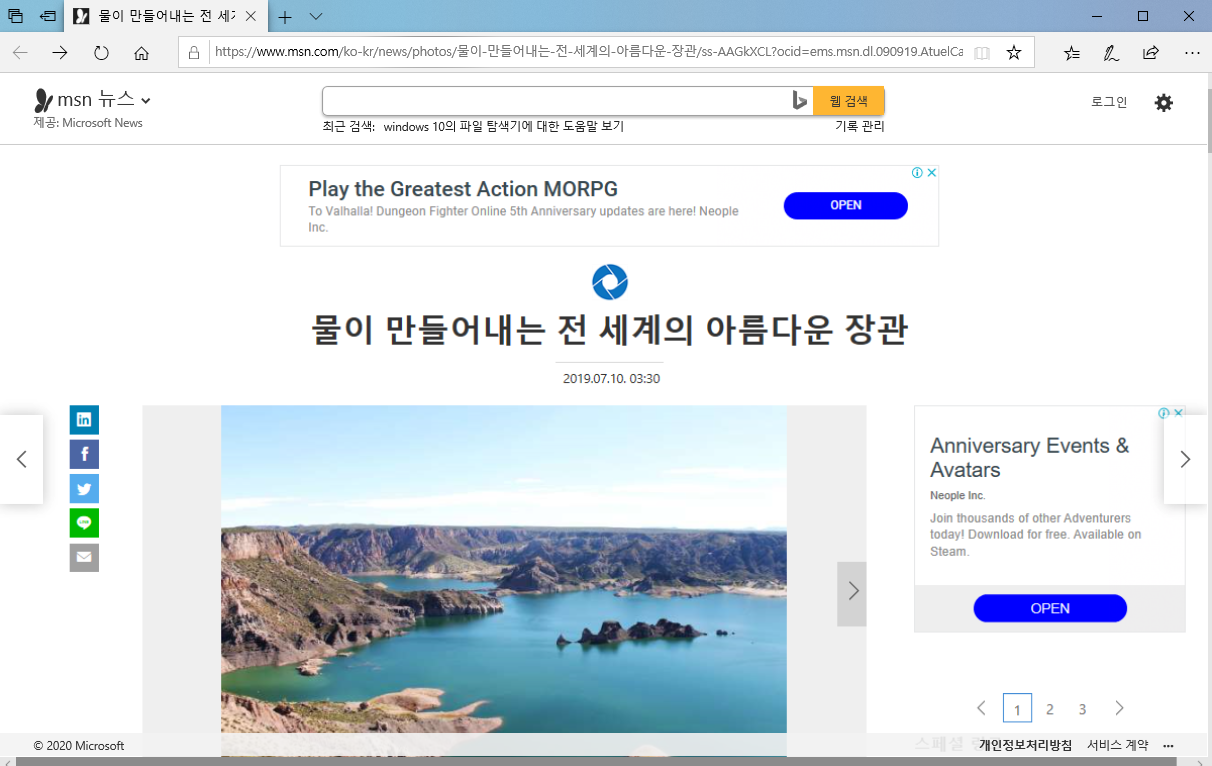Open the browser home page
This screenshot has width=1212, height=766.
pyautogui.click(x=141, y=53)
